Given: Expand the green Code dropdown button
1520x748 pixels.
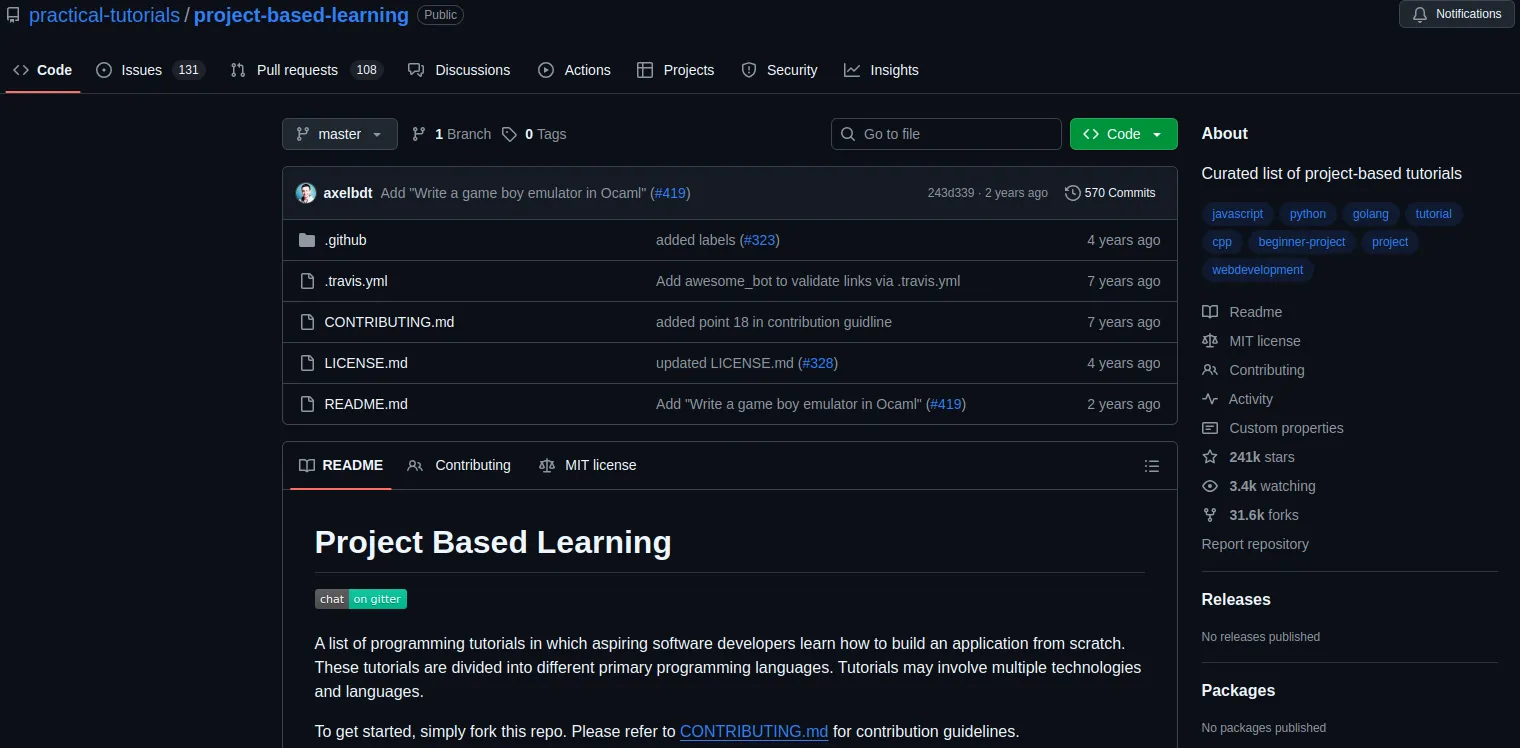Looking at the screenshot, I should point(1124,134).
